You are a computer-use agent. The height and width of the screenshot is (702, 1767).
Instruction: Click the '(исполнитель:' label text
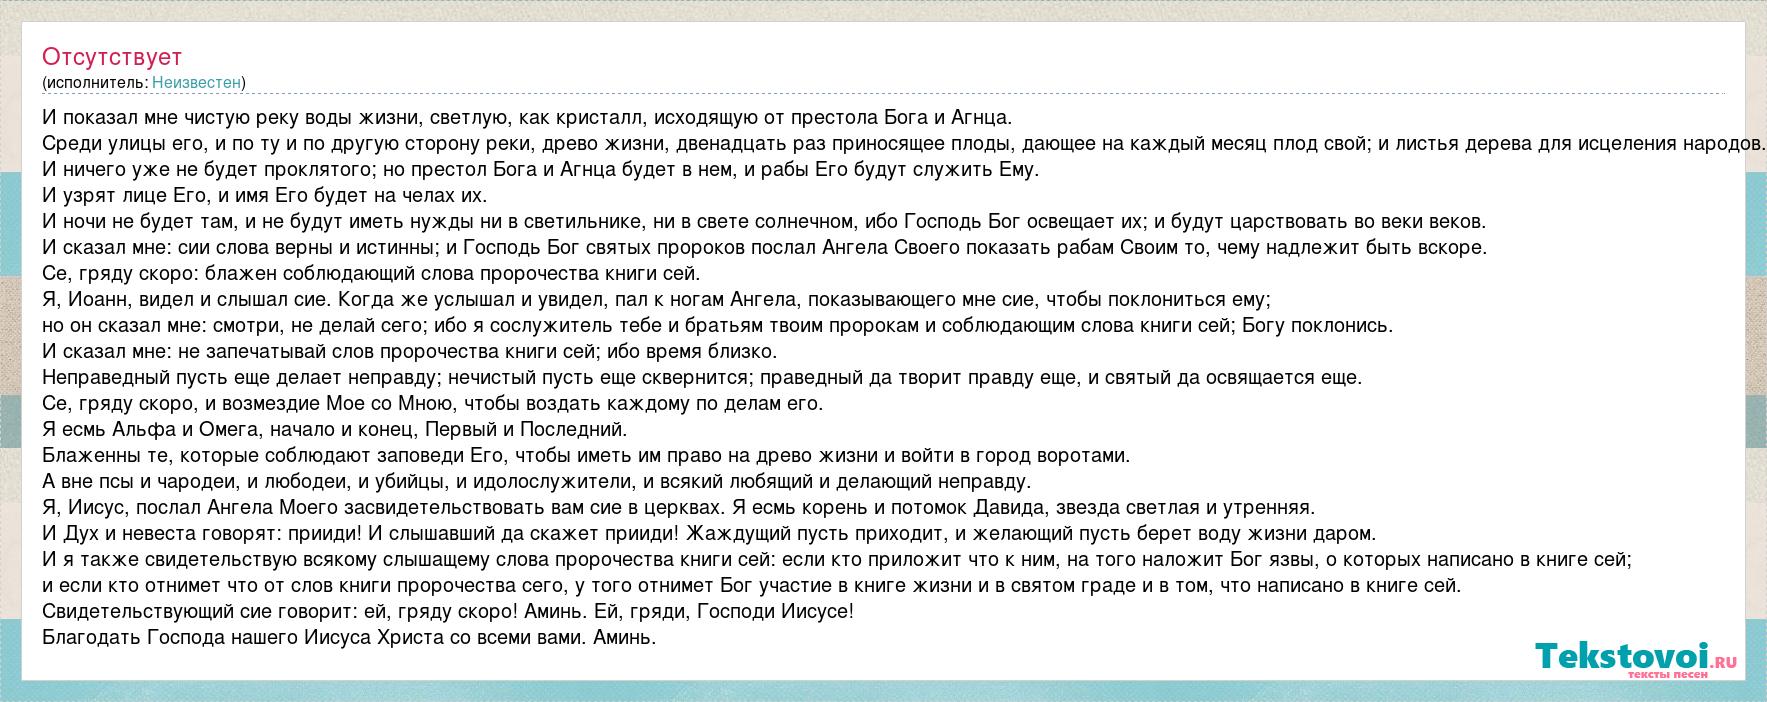pos(96,82)
